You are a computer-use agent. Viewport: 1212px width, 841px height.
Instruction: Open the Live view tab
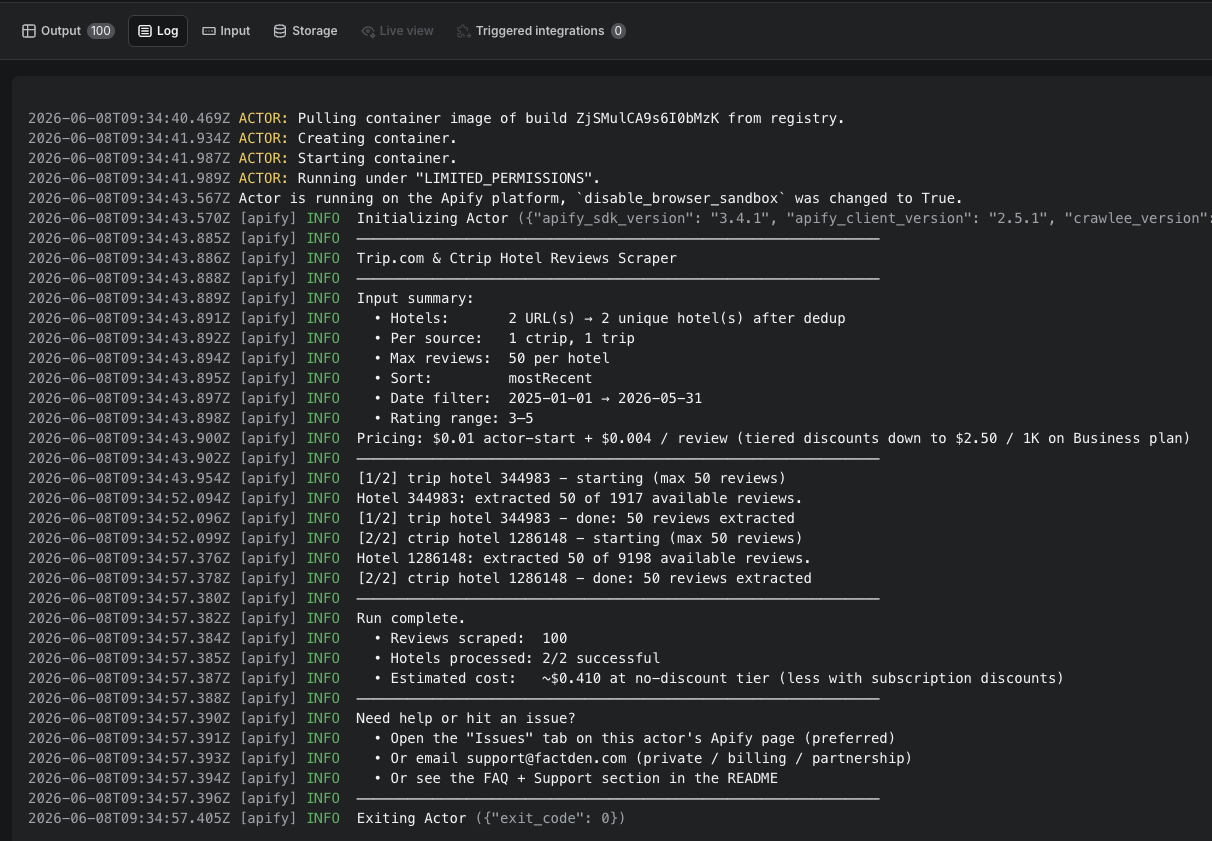point(397,31)
